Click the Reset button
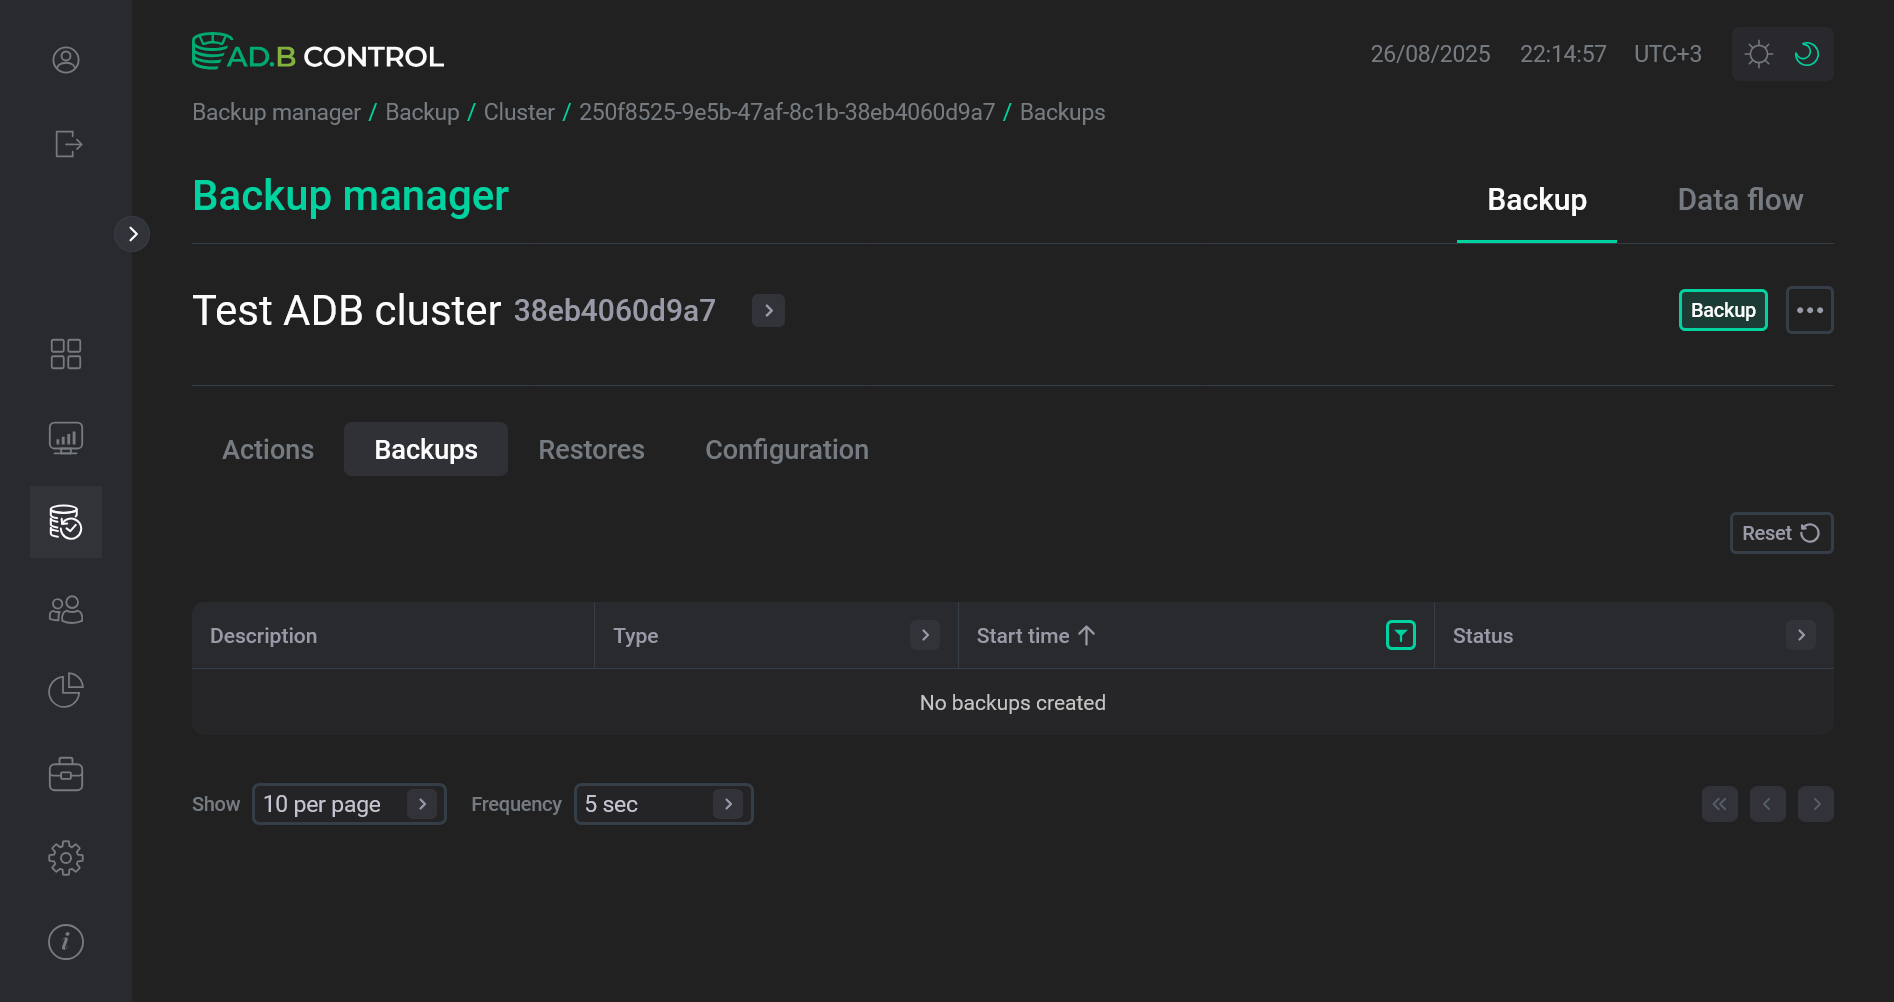 pyautogui.click(x=1780, y=533)
